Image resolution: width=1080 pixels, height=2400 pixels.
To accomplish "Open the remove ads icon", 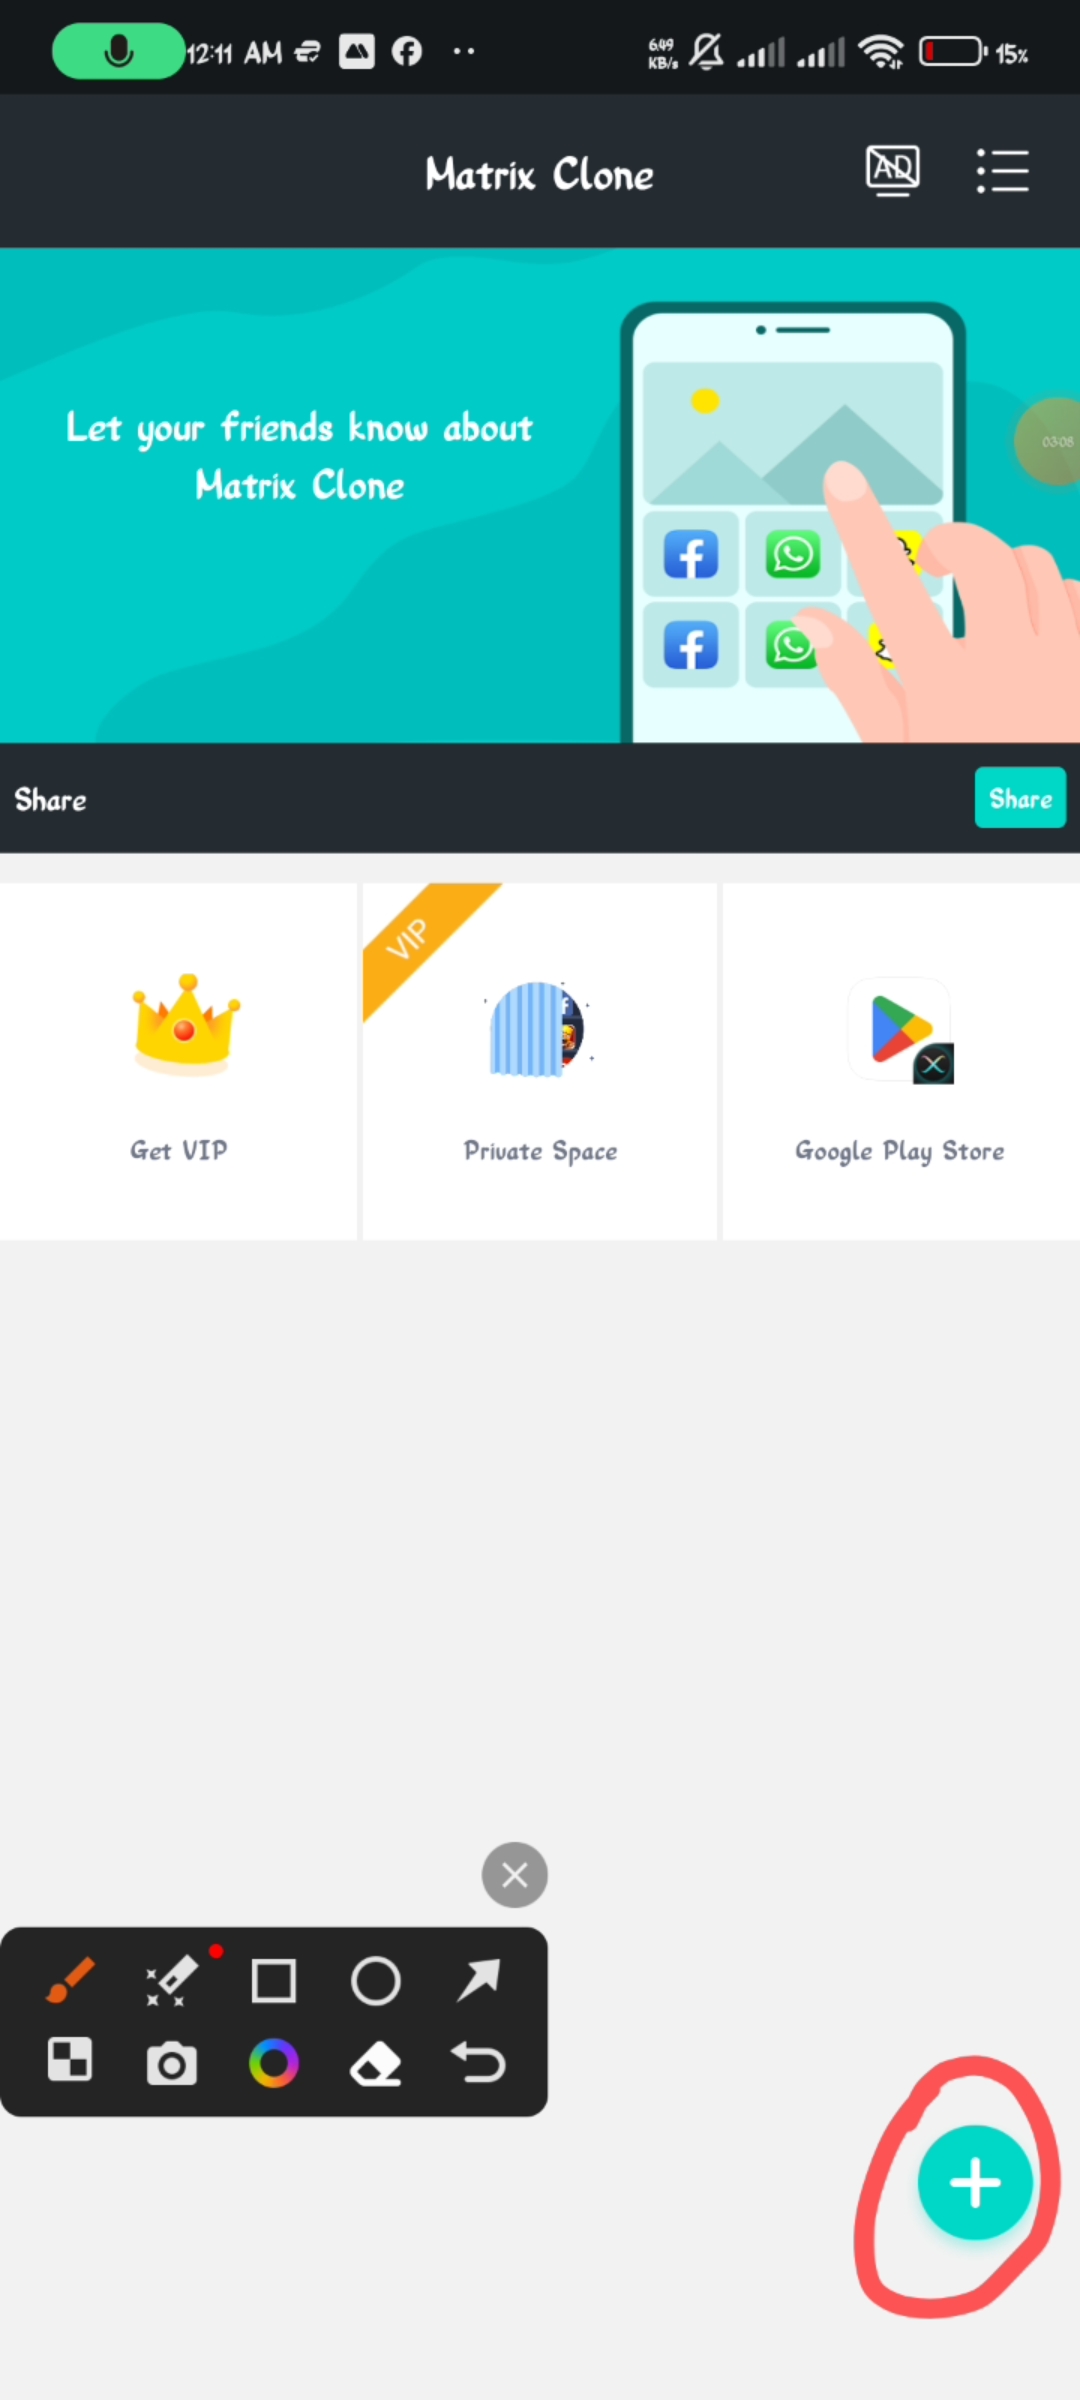I will point(892,171).
